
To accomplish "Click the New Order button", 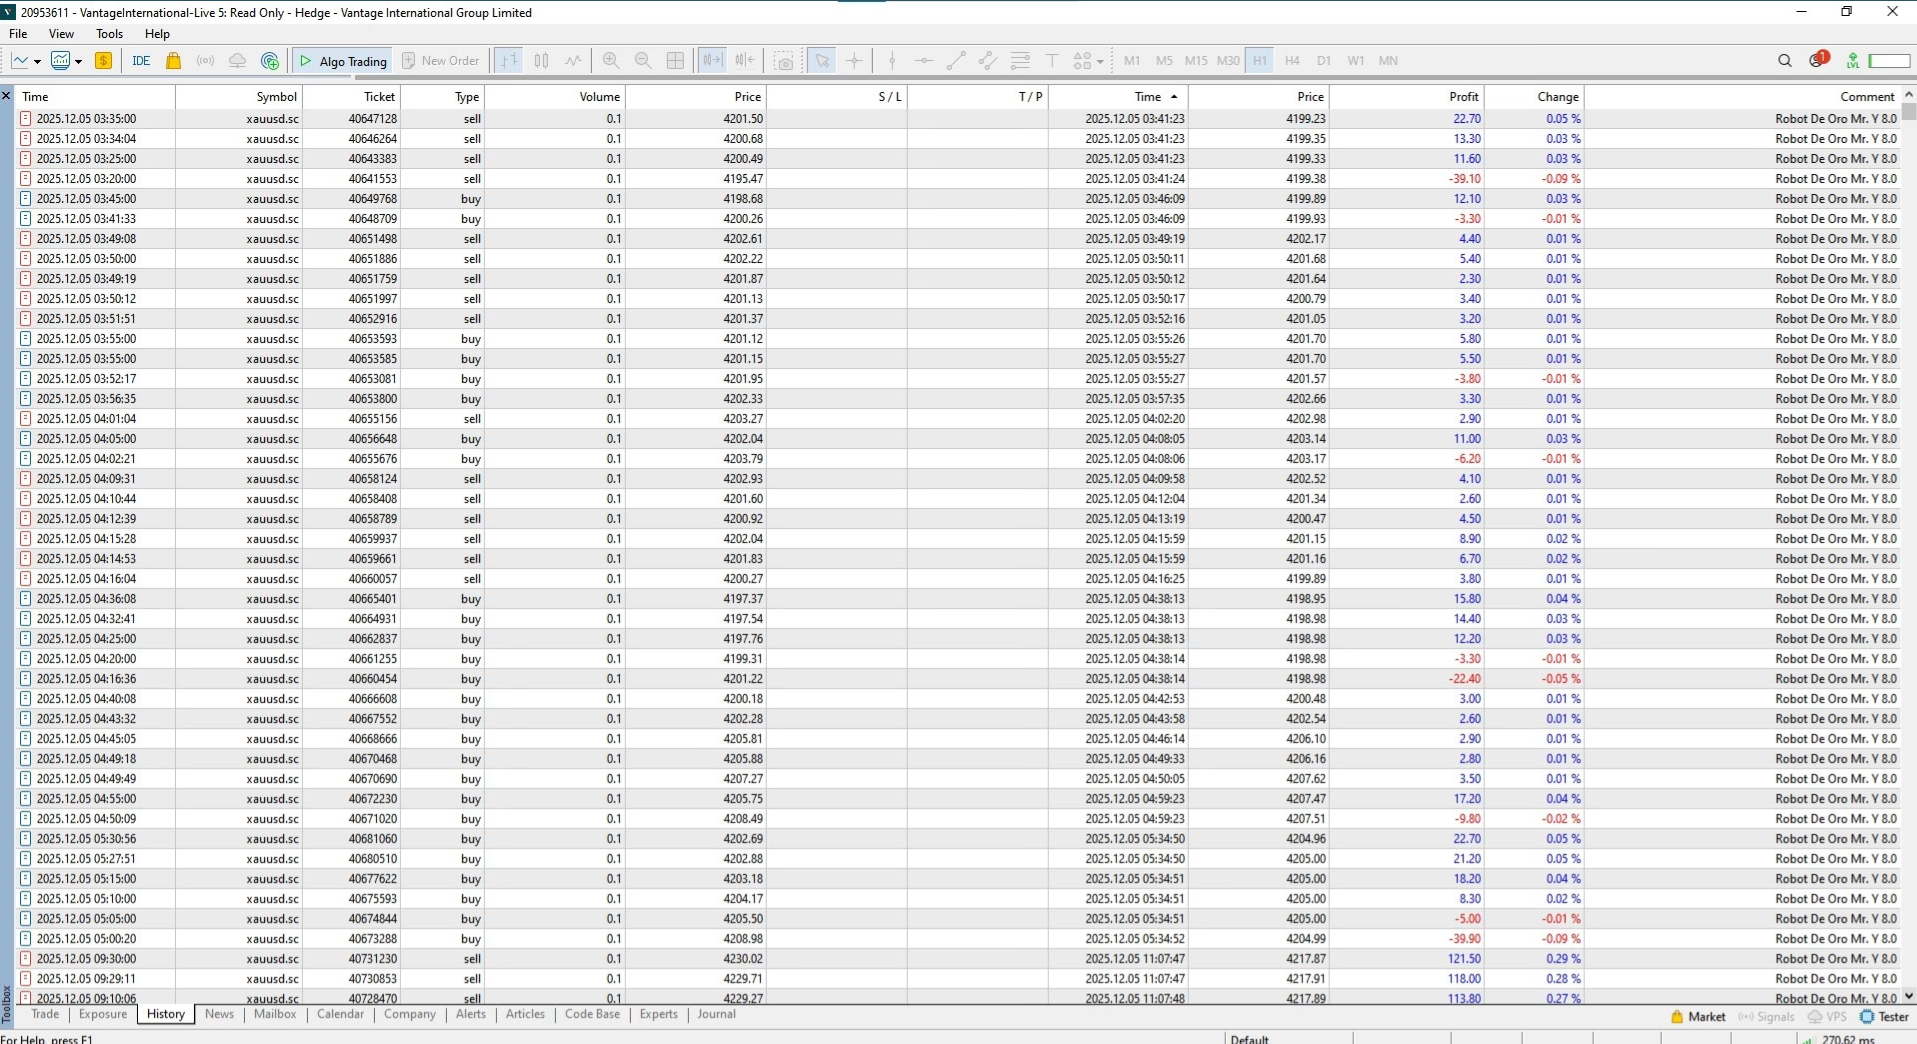I will [440, 61].
